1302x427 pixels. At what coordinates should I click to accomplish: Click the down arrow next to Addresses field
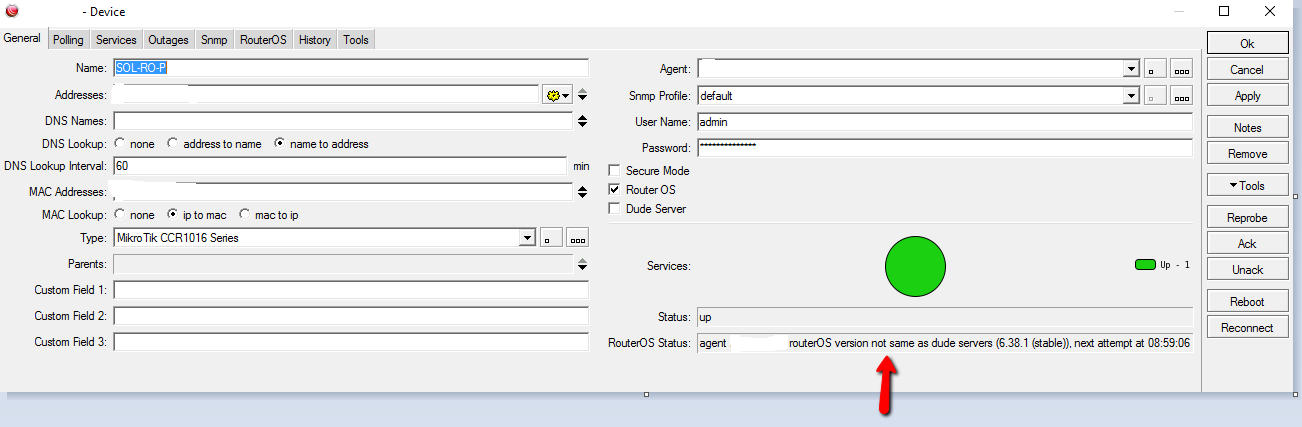click(x=582, y=99)
